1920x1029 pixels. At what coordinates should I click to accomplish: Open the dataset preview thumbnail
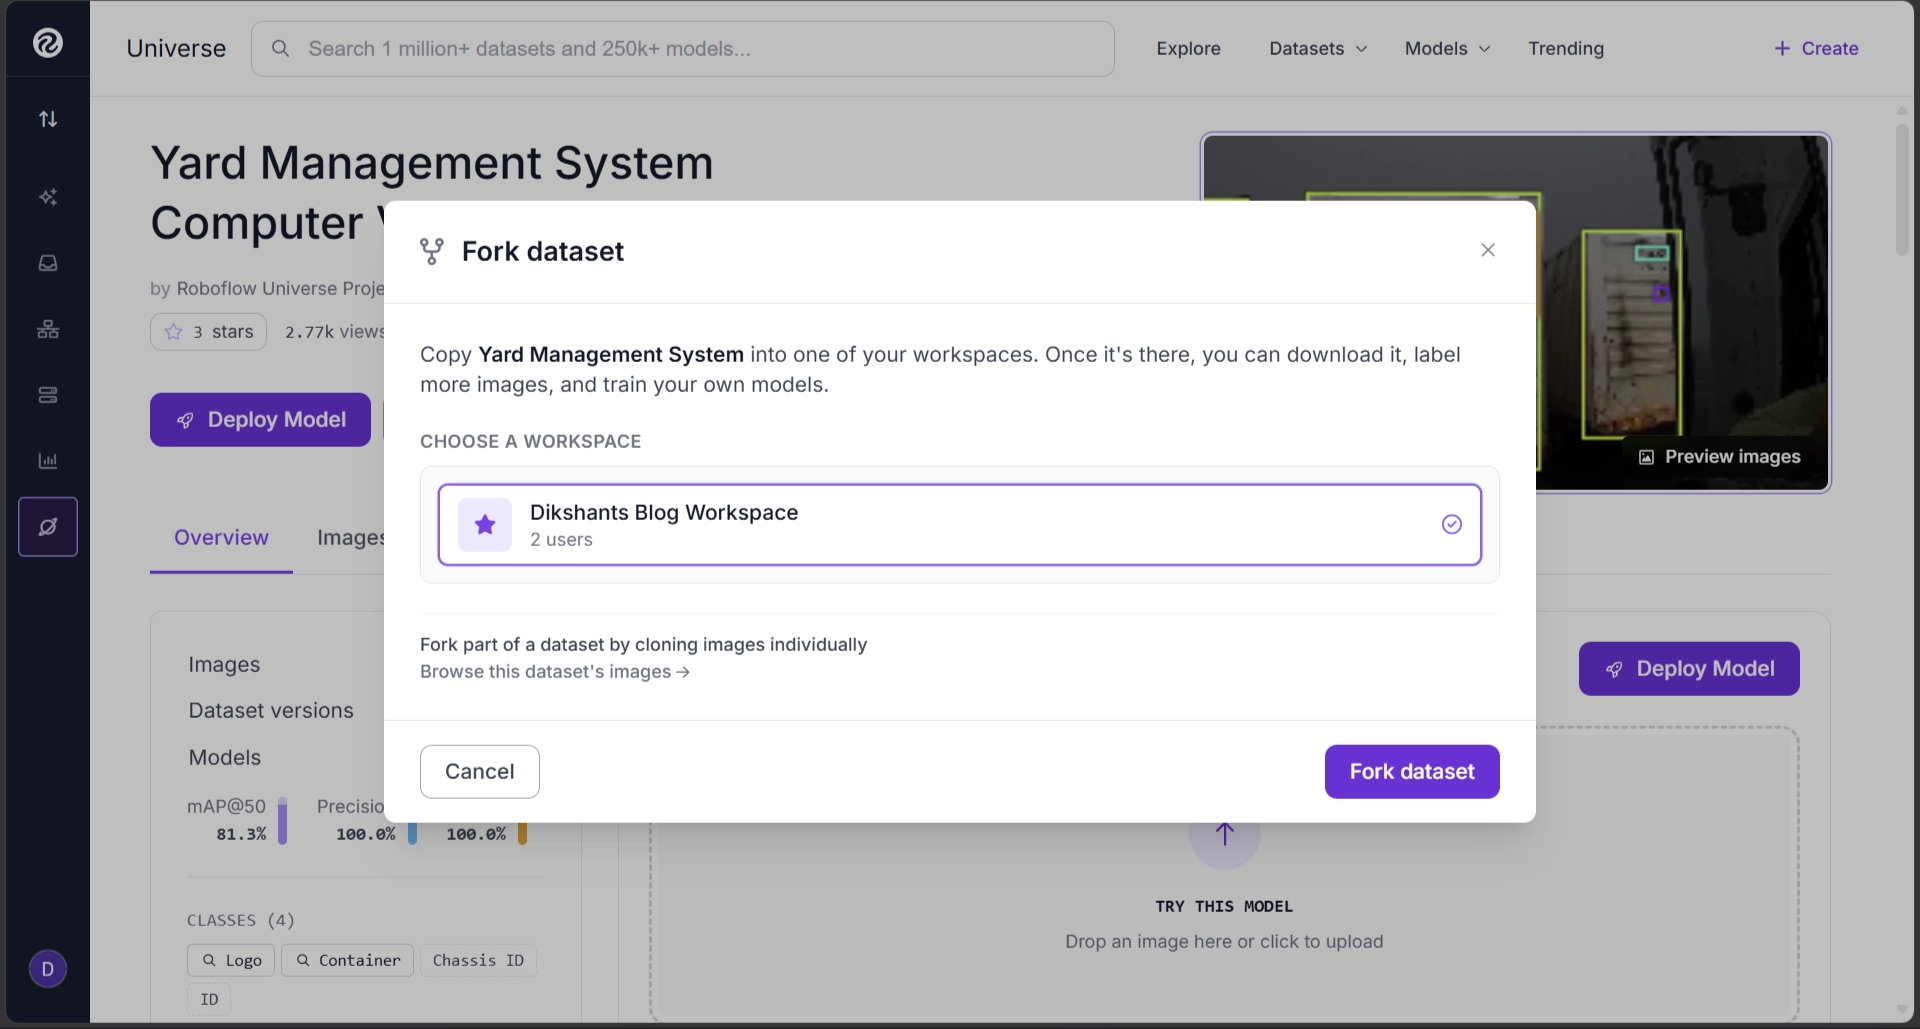tap(1516, 313)
